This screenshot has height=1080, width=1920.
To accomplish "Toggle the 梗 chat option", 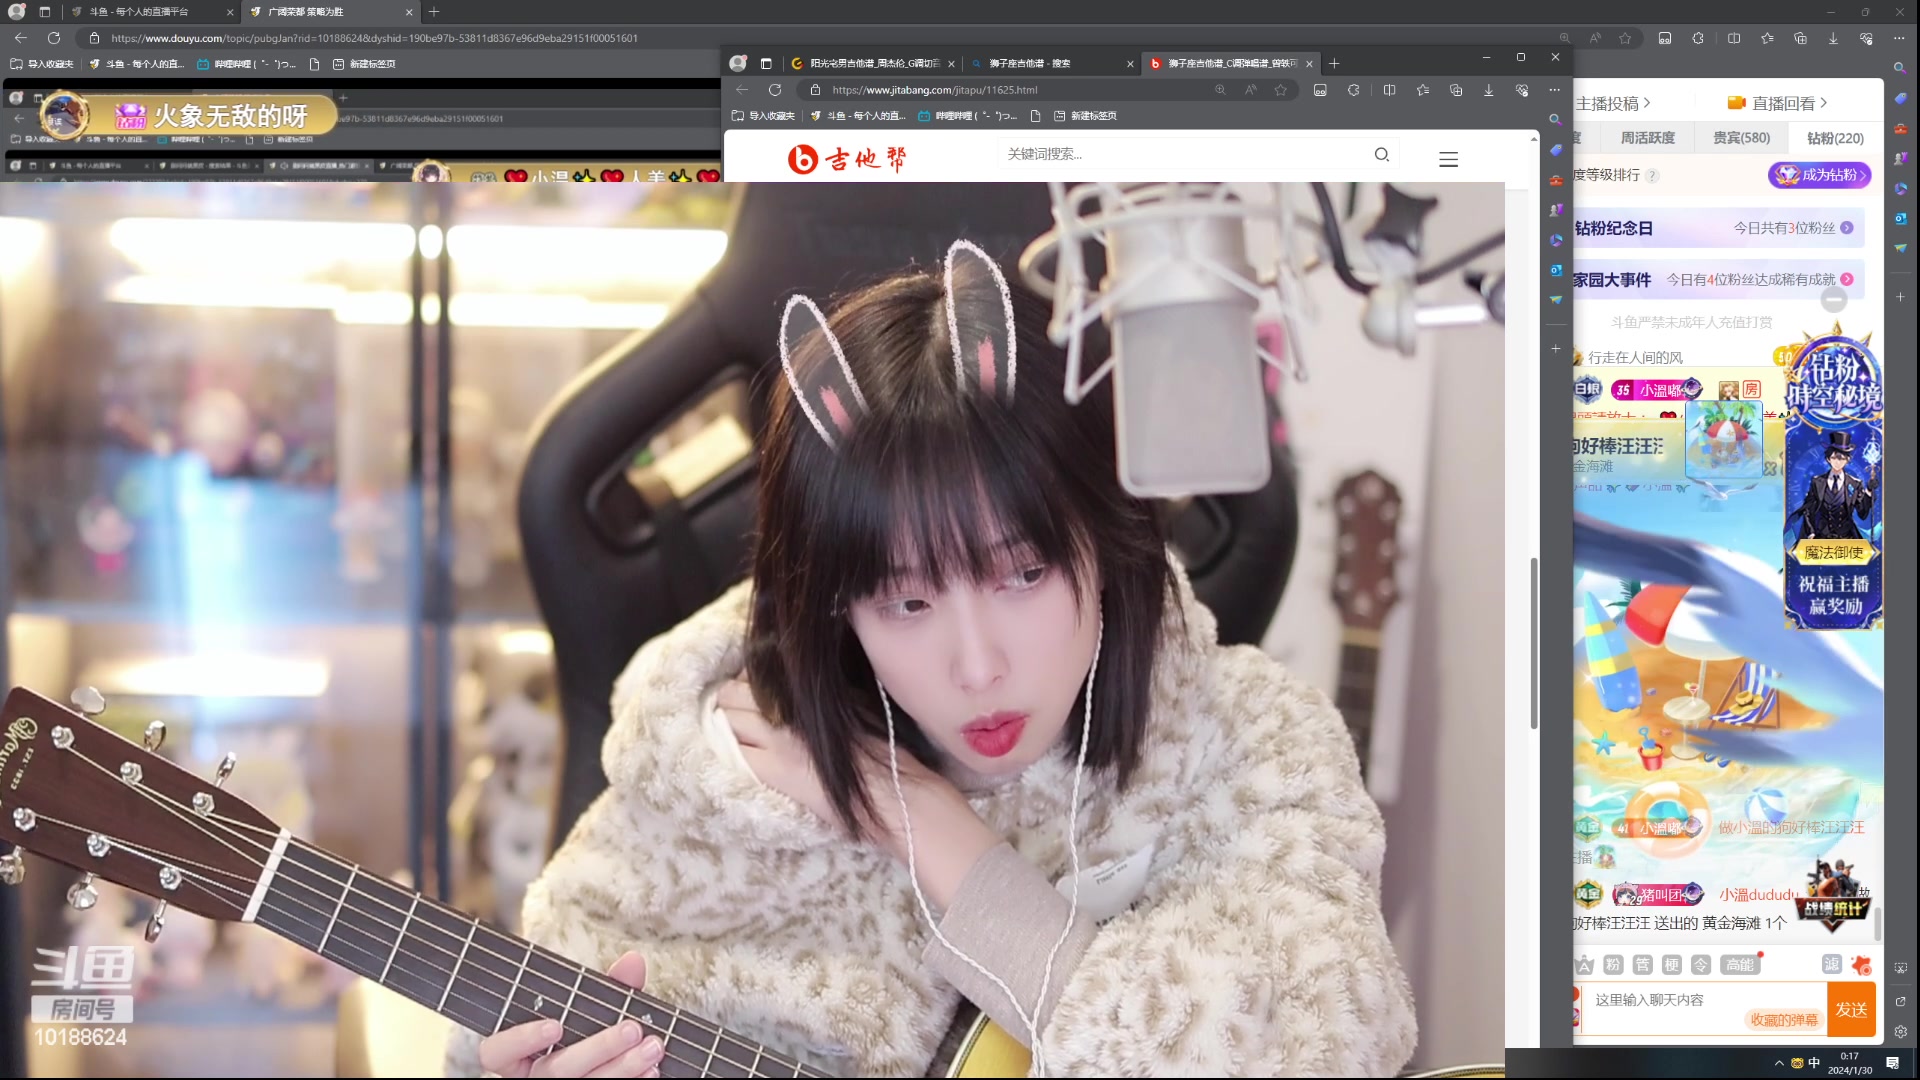I will click(x=1671, y=964).
